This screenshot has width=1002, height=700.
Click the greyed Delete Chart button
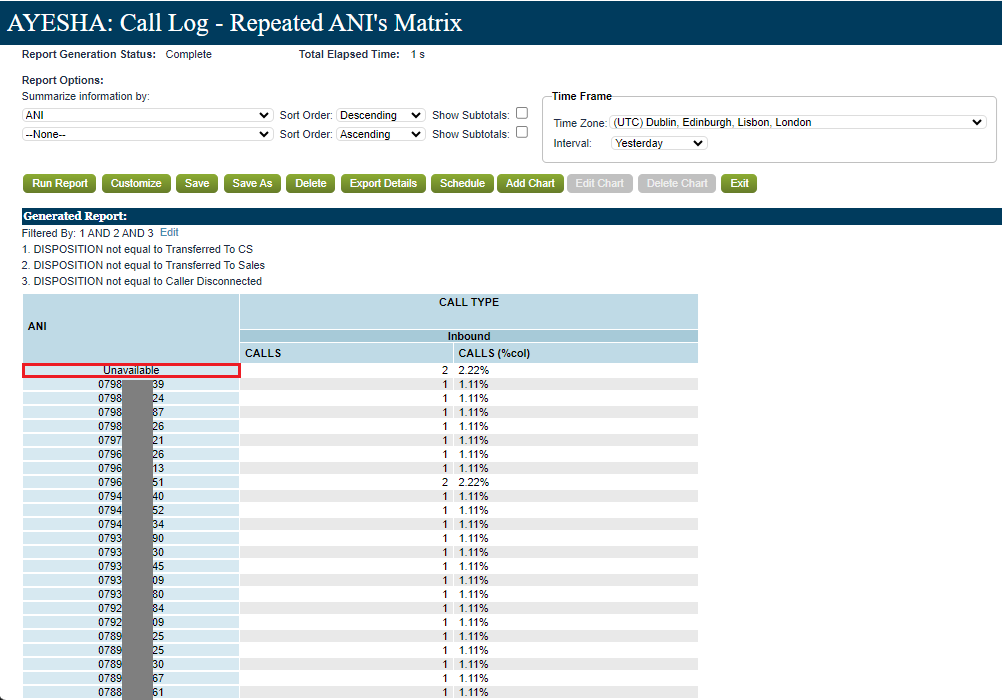[677, 183]
